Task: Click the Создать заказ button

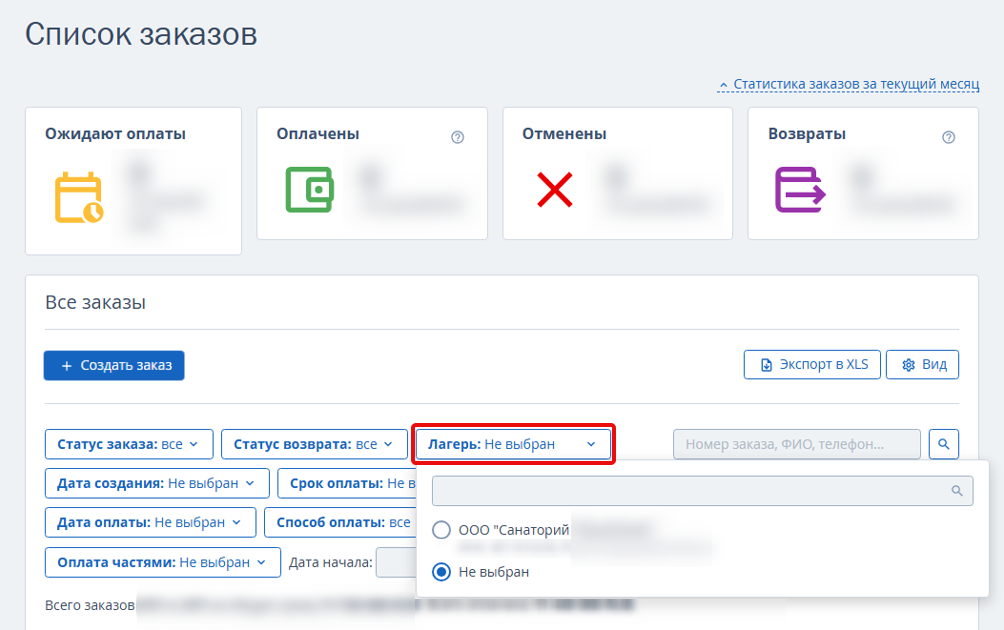Action: pyautogui.click(x=114, y=365)
